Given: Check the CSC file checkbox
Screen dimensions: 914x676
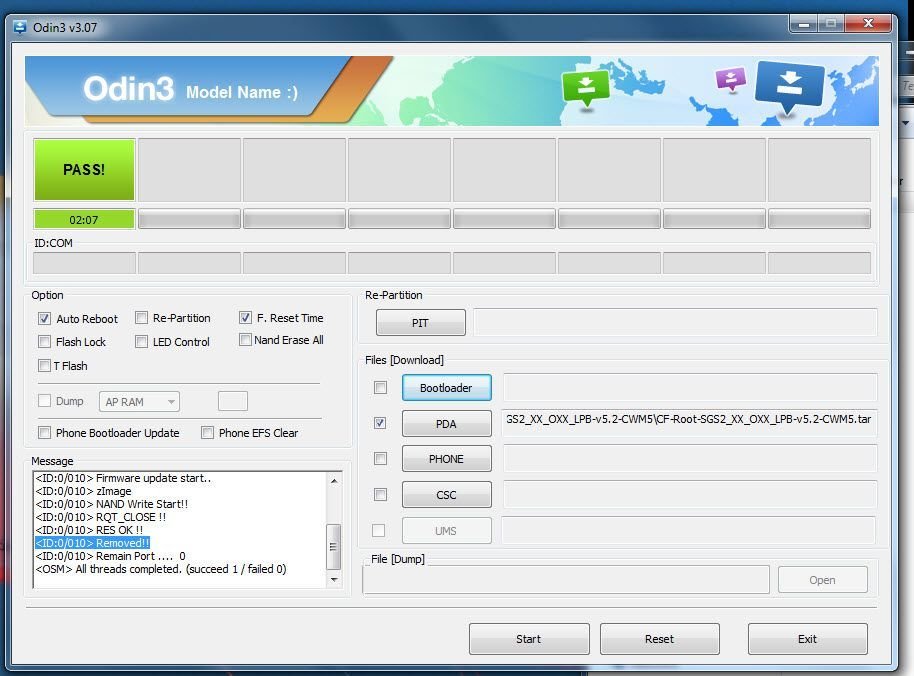Looking at the screenshot, I should coord(380,495).
